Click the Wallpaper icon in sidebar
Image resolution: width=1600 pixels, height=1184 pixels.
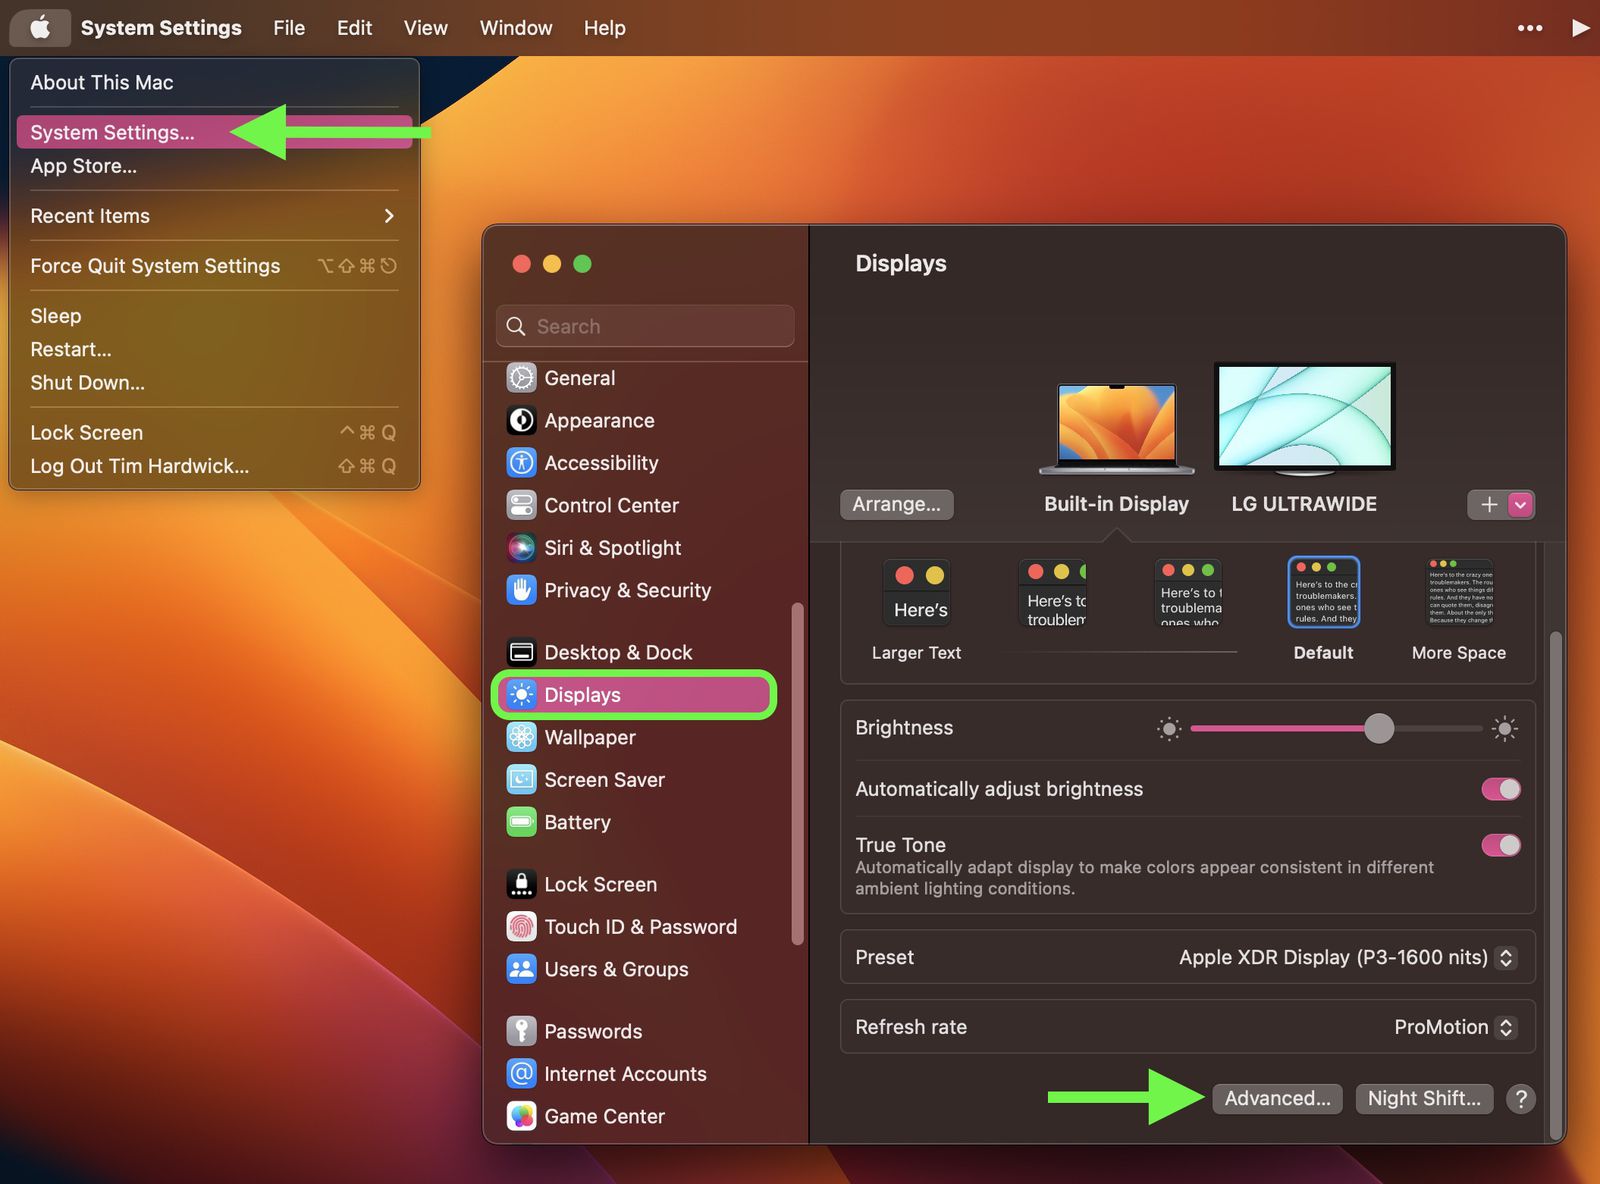tap(521, 737)
